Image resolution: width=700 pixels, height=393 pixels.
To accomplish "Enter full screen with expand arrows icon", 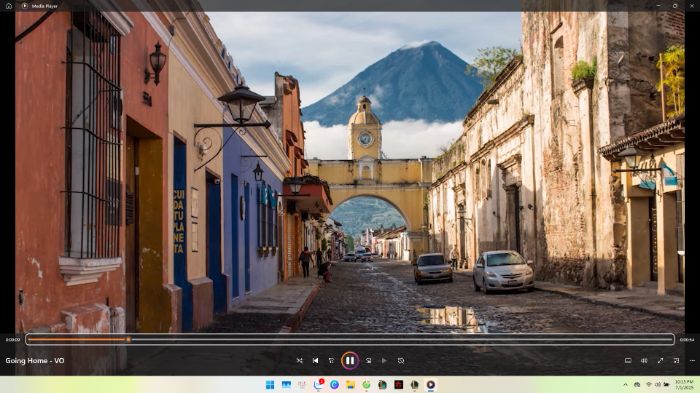I will [660, 360].
